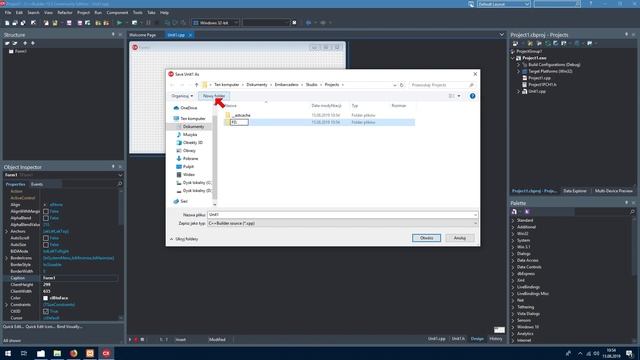
Task: Click the search icon in Palette panel
Action: click(x=632, y=211)
